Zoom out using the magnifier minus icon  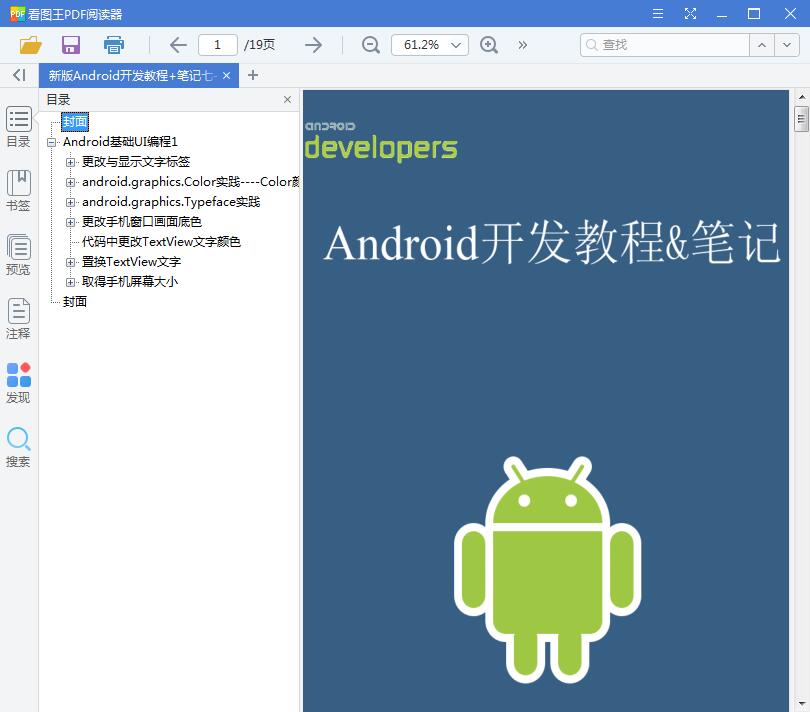click(x=369, y=45)
